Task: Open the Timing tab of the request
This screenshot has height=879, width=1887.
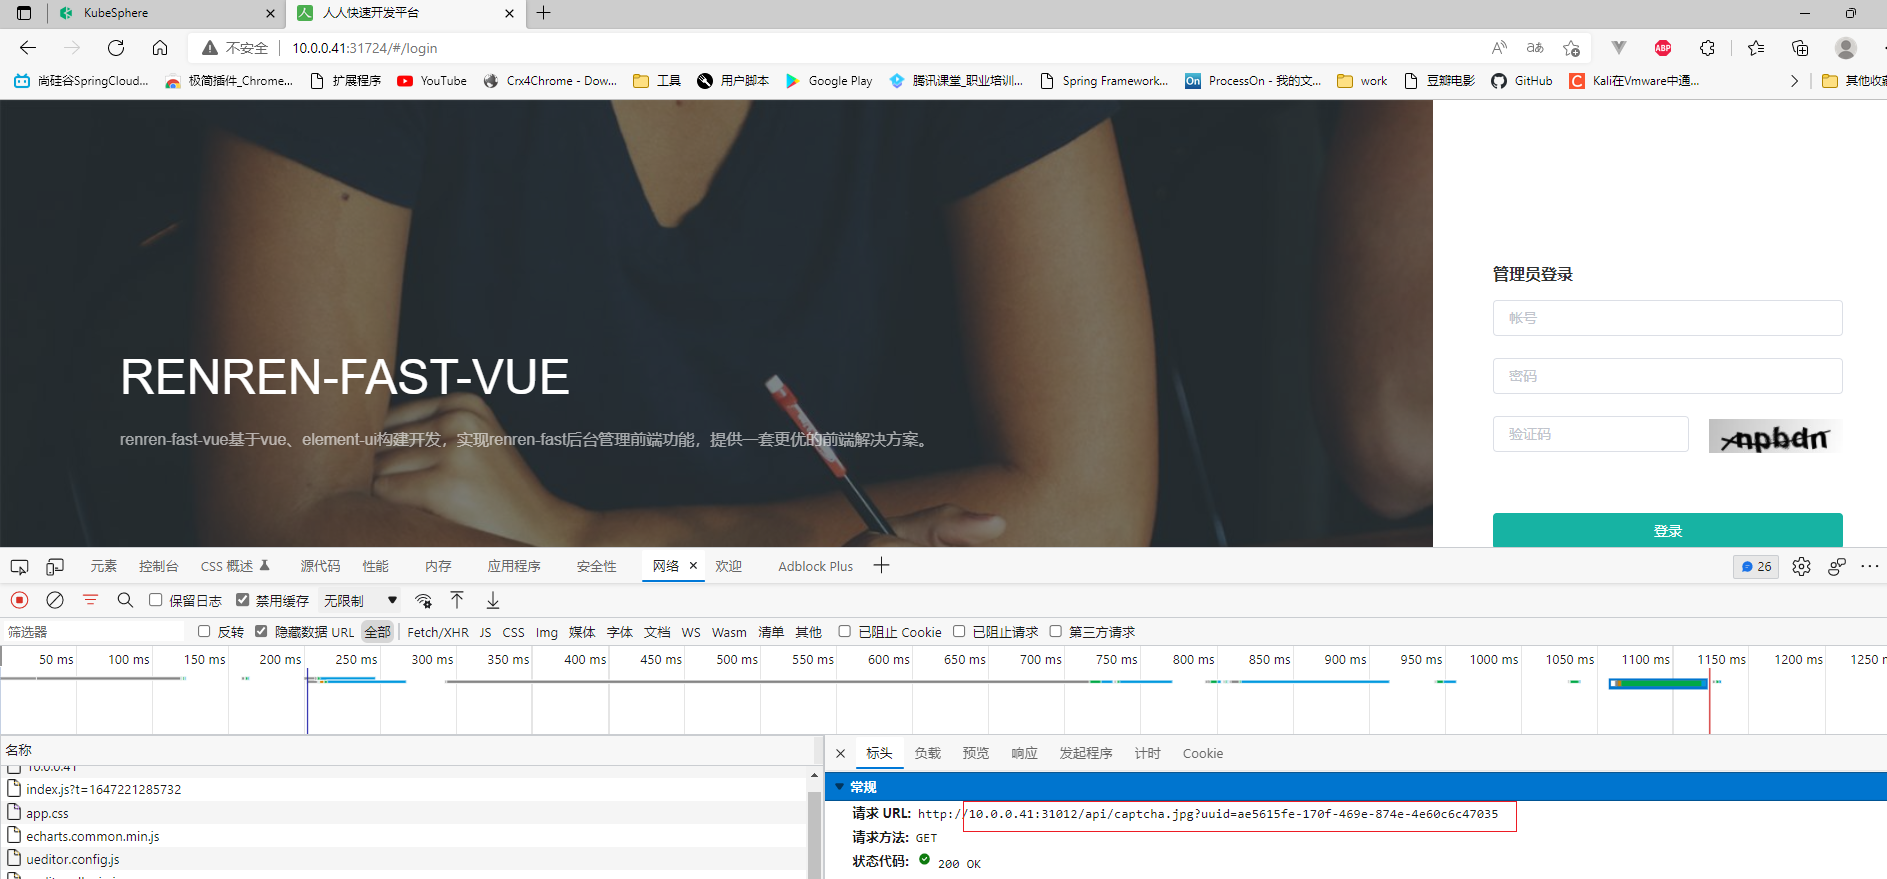Action: 1148,753
